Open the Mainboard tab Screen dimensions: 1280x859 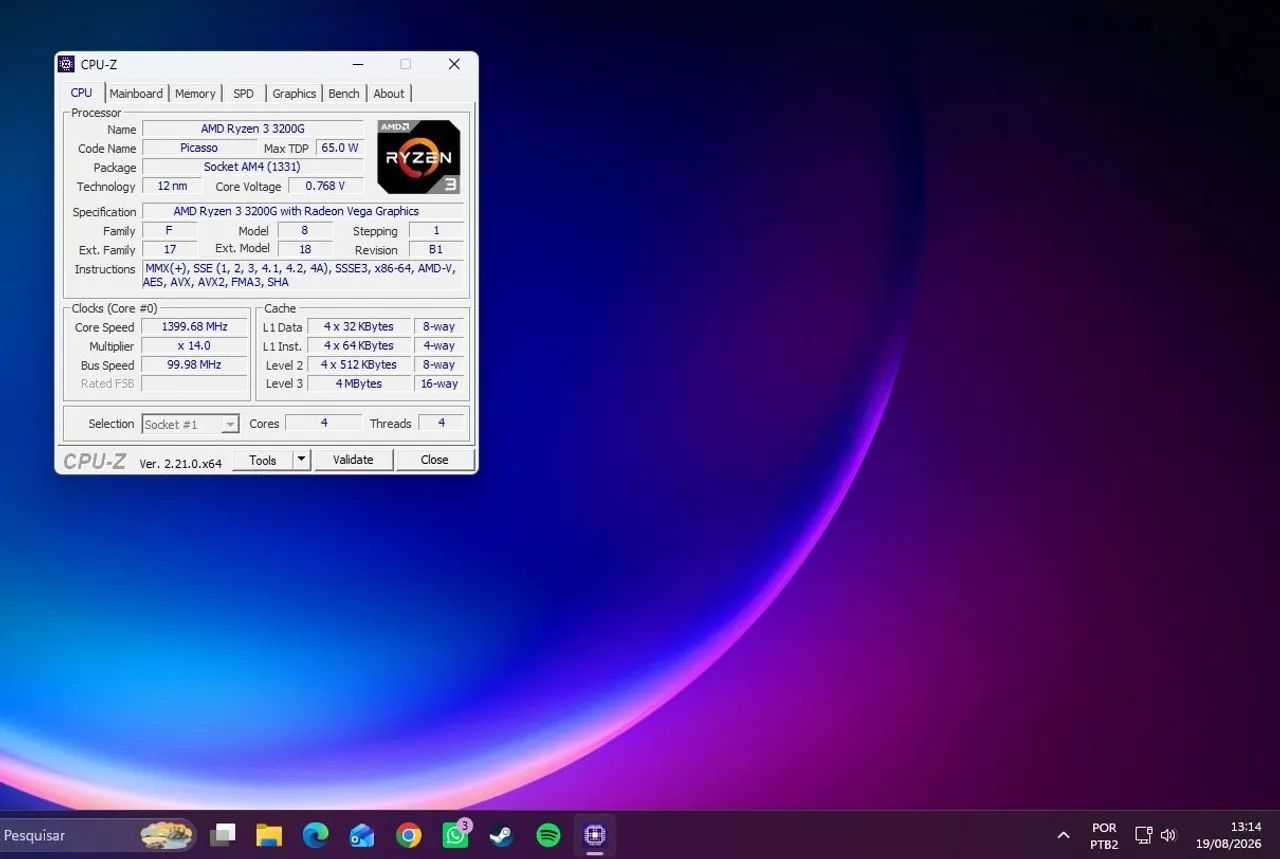[x=136, y=93]
